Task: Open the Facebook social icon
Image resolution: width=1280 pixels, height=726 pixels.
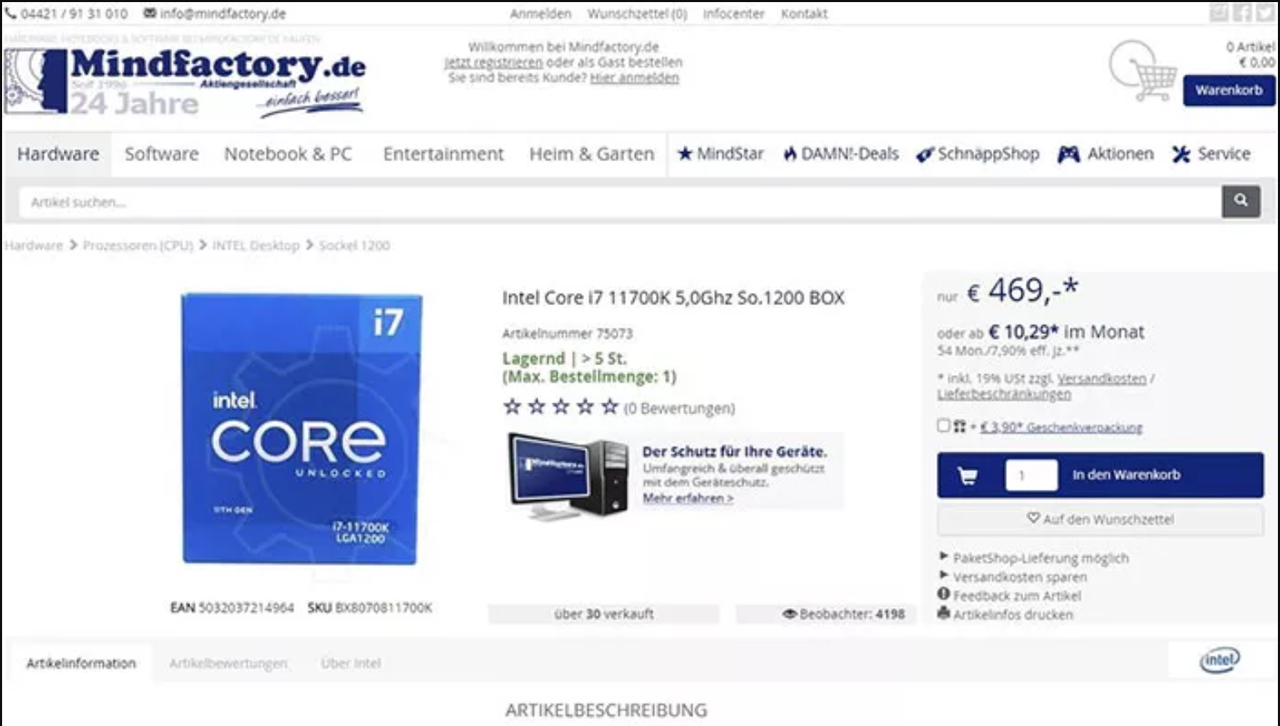Action: 1242,13
